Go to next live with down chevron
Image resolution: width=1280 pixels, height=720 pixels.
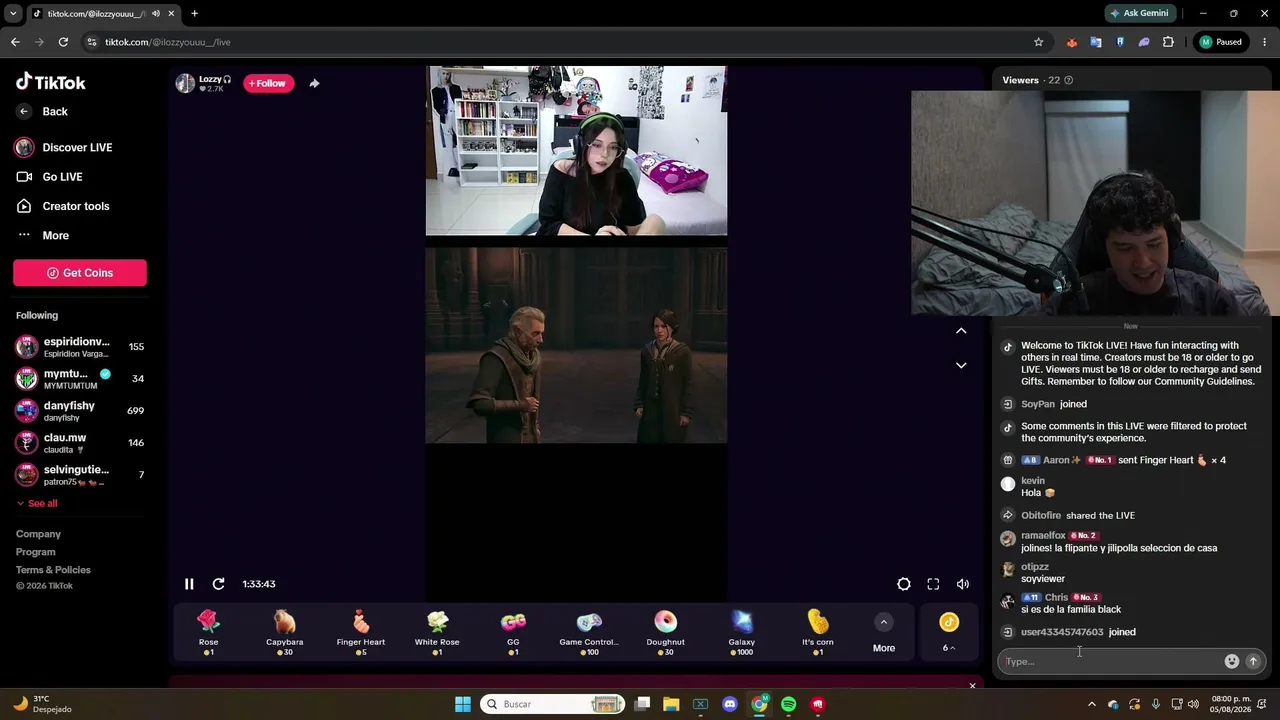(x=961, y=365)
